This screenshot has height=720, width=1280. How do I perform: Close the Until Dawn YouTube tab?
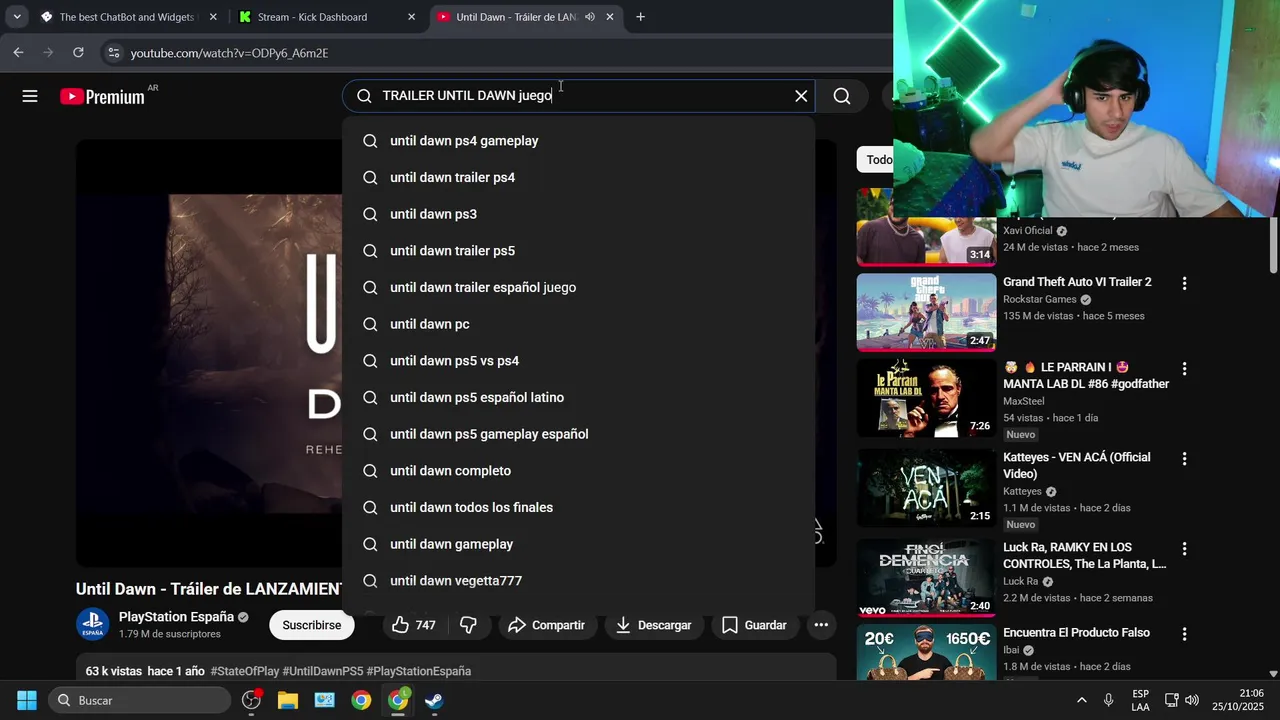pyautogui.click(x=610, y=17)
